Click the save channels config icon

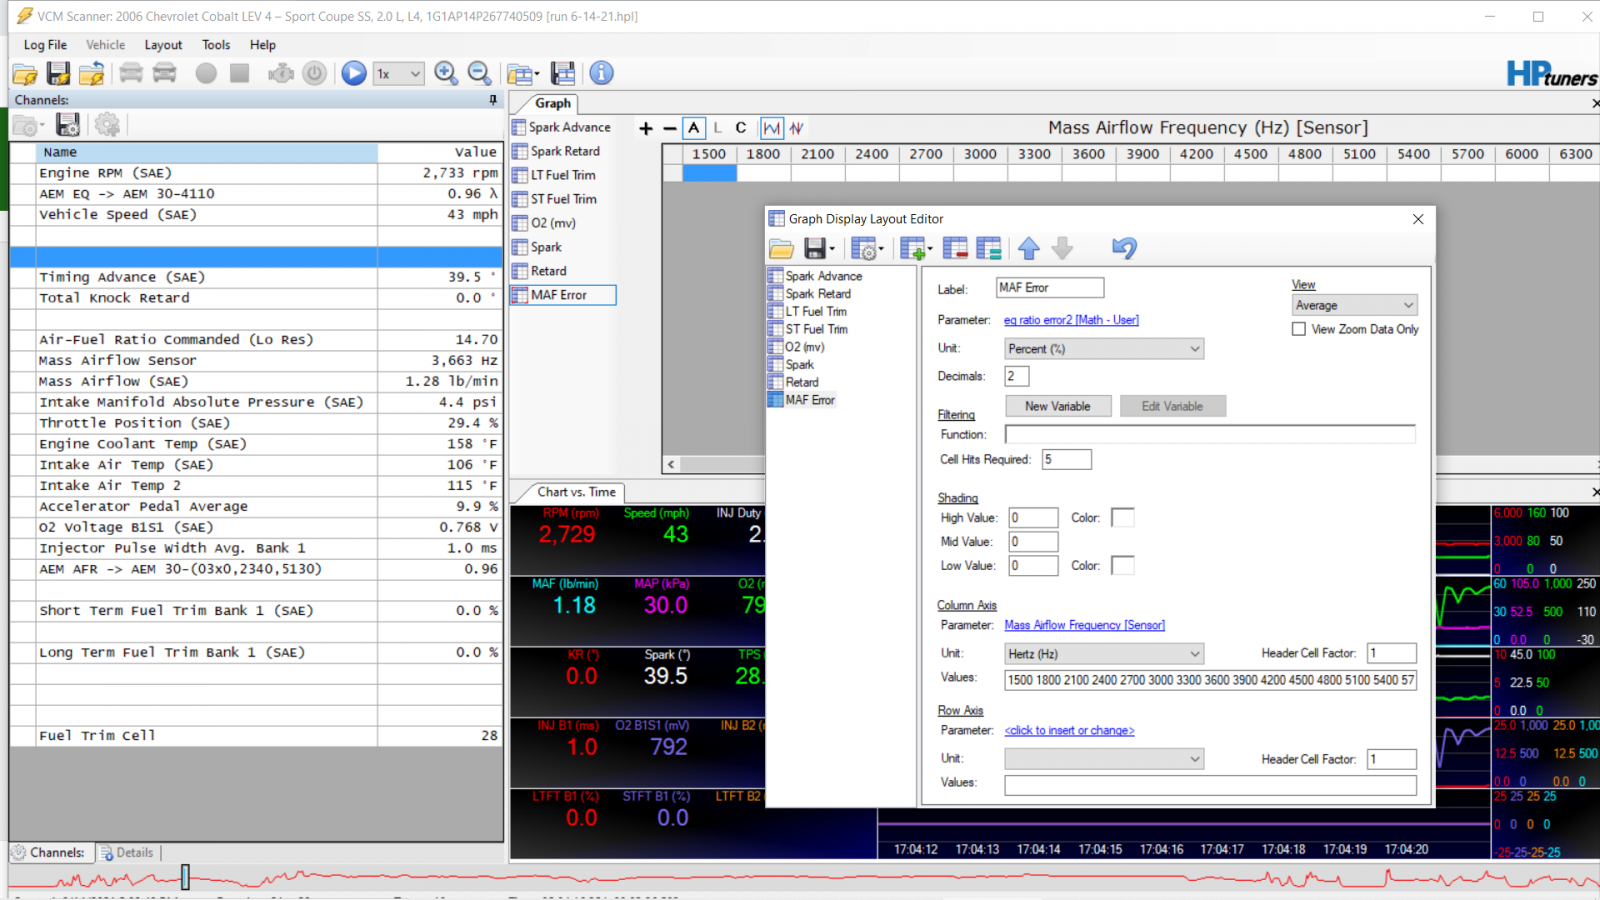[x=67, y=125]
